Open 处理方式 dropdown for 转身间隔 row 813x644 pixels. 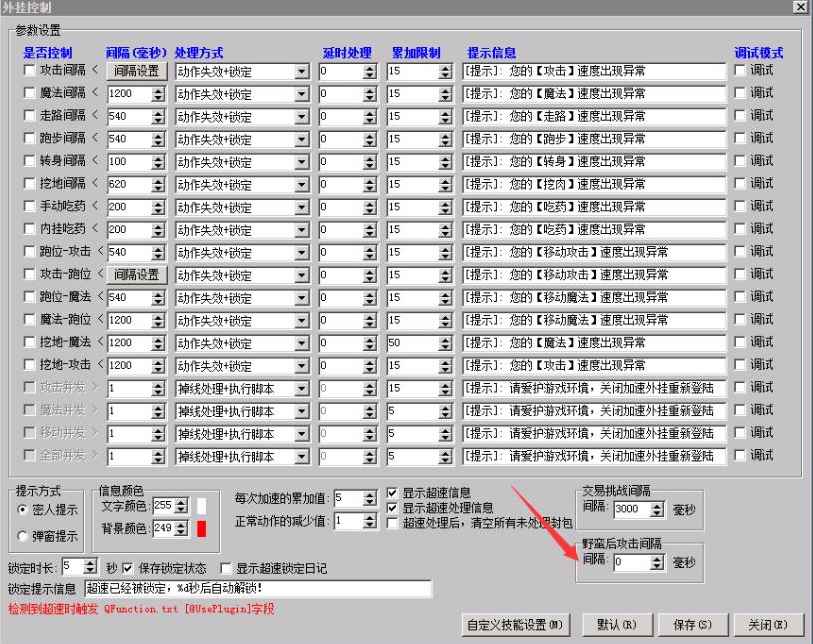click(302, 162)
